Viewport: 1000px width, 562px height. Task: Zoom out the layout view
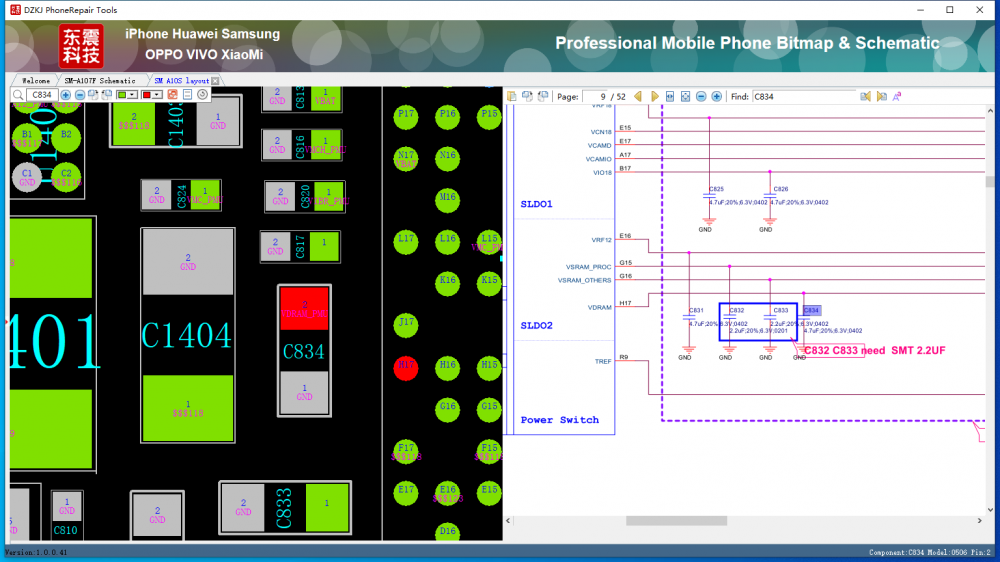tap(80, 95)
